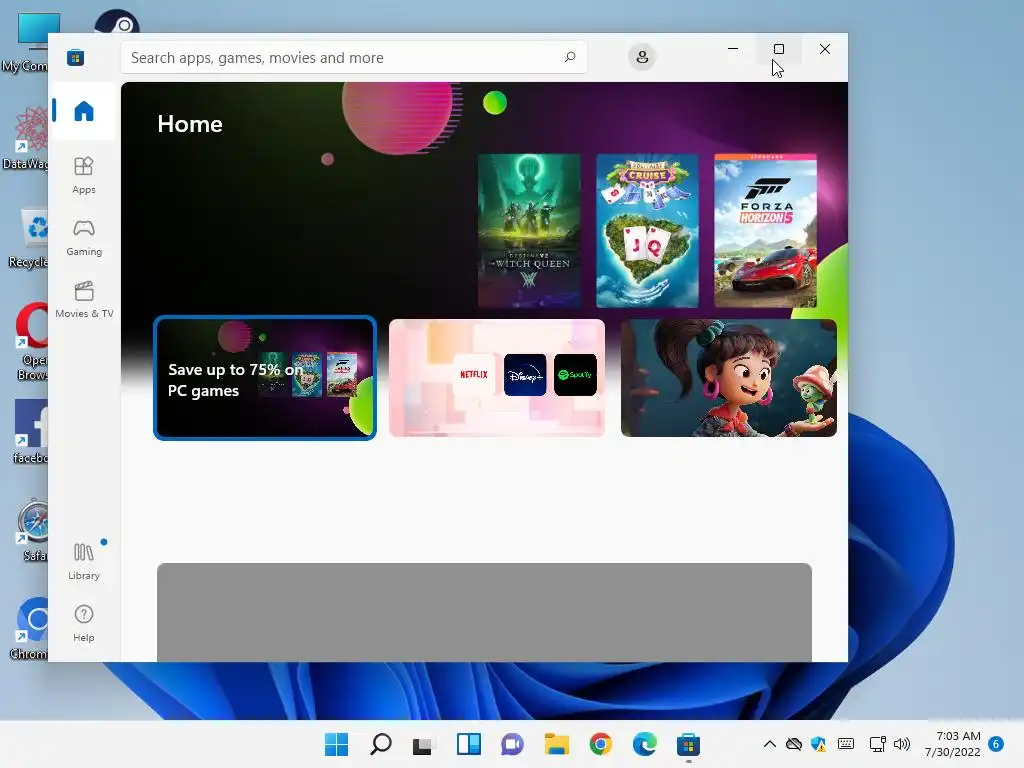Screen dimensions: 1024x768
Task: Open Solitaire Cruise game tile
Action: [x=647, y=231]
